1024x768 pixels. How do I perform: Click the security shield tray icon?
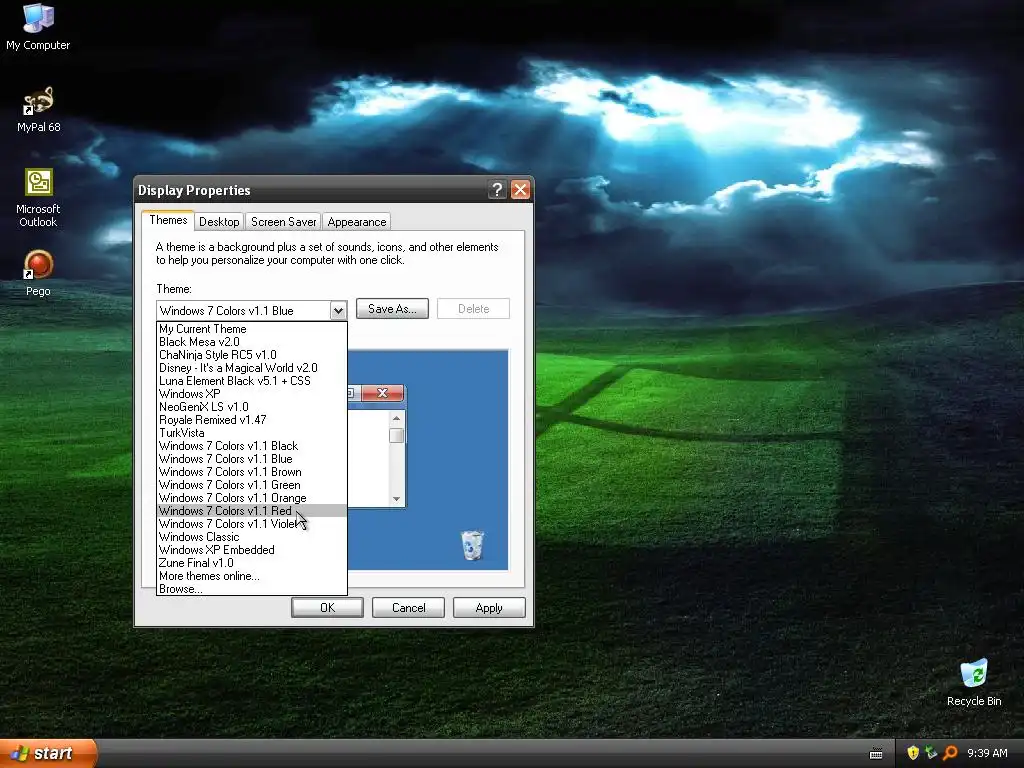click(x=913, y=753)
